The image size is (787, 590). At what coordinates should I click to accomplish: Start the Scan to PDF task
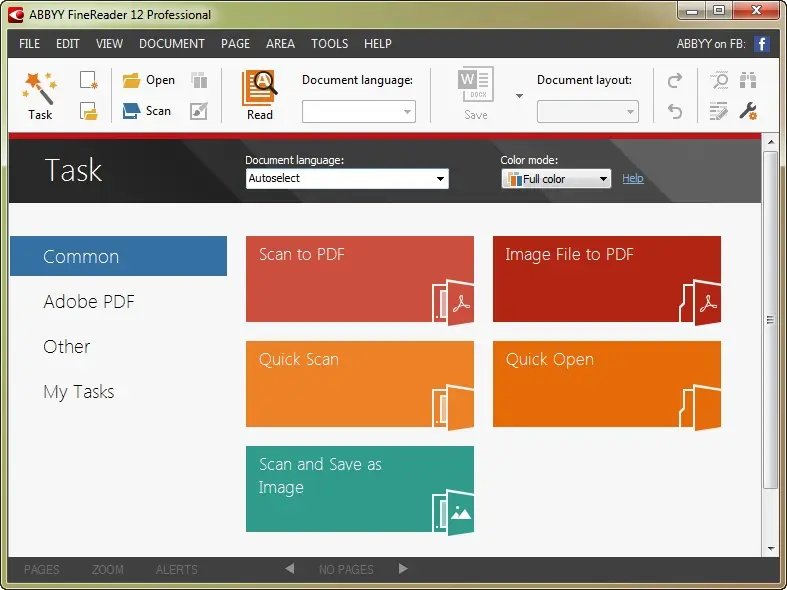pyautogui.click(x=360, y=279)
